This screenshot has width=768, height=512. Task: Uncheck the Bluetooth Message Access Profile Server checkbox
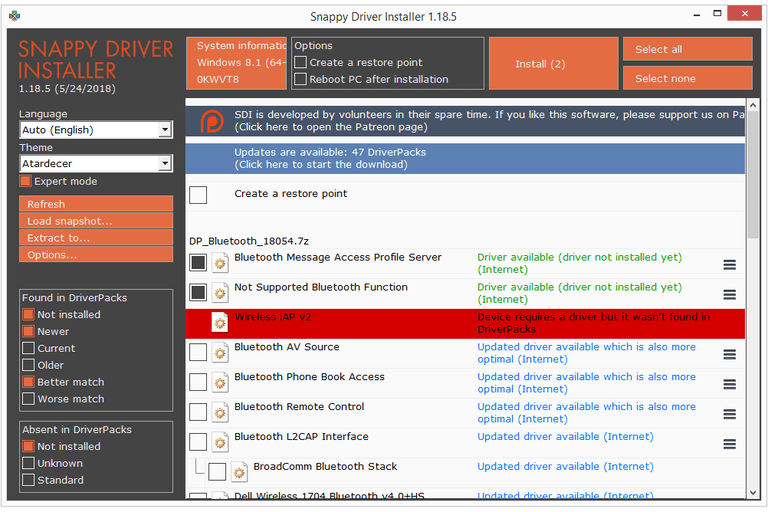(x=198, y=263)
